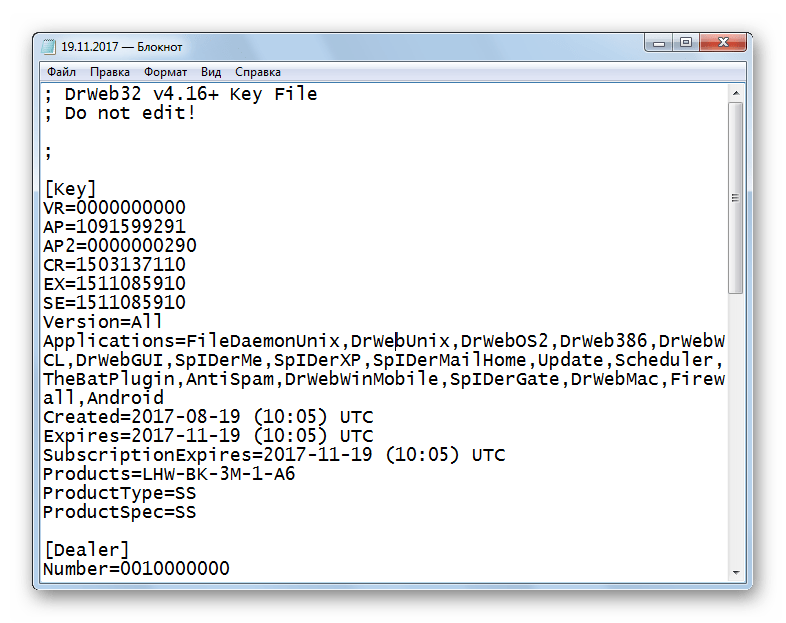Click the ProductType=SS text line
Viewport: 786px width, 623px height.
(119, 493)
